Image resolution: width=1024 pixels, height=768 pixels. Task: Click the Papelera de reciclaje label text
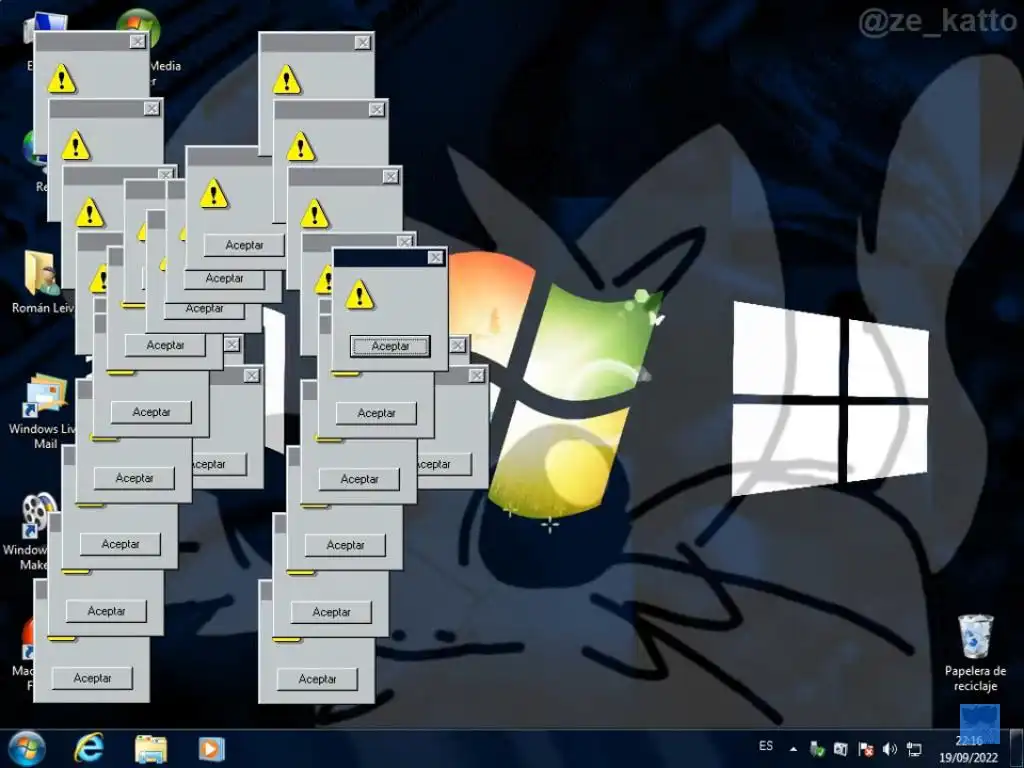click(975, 678)
